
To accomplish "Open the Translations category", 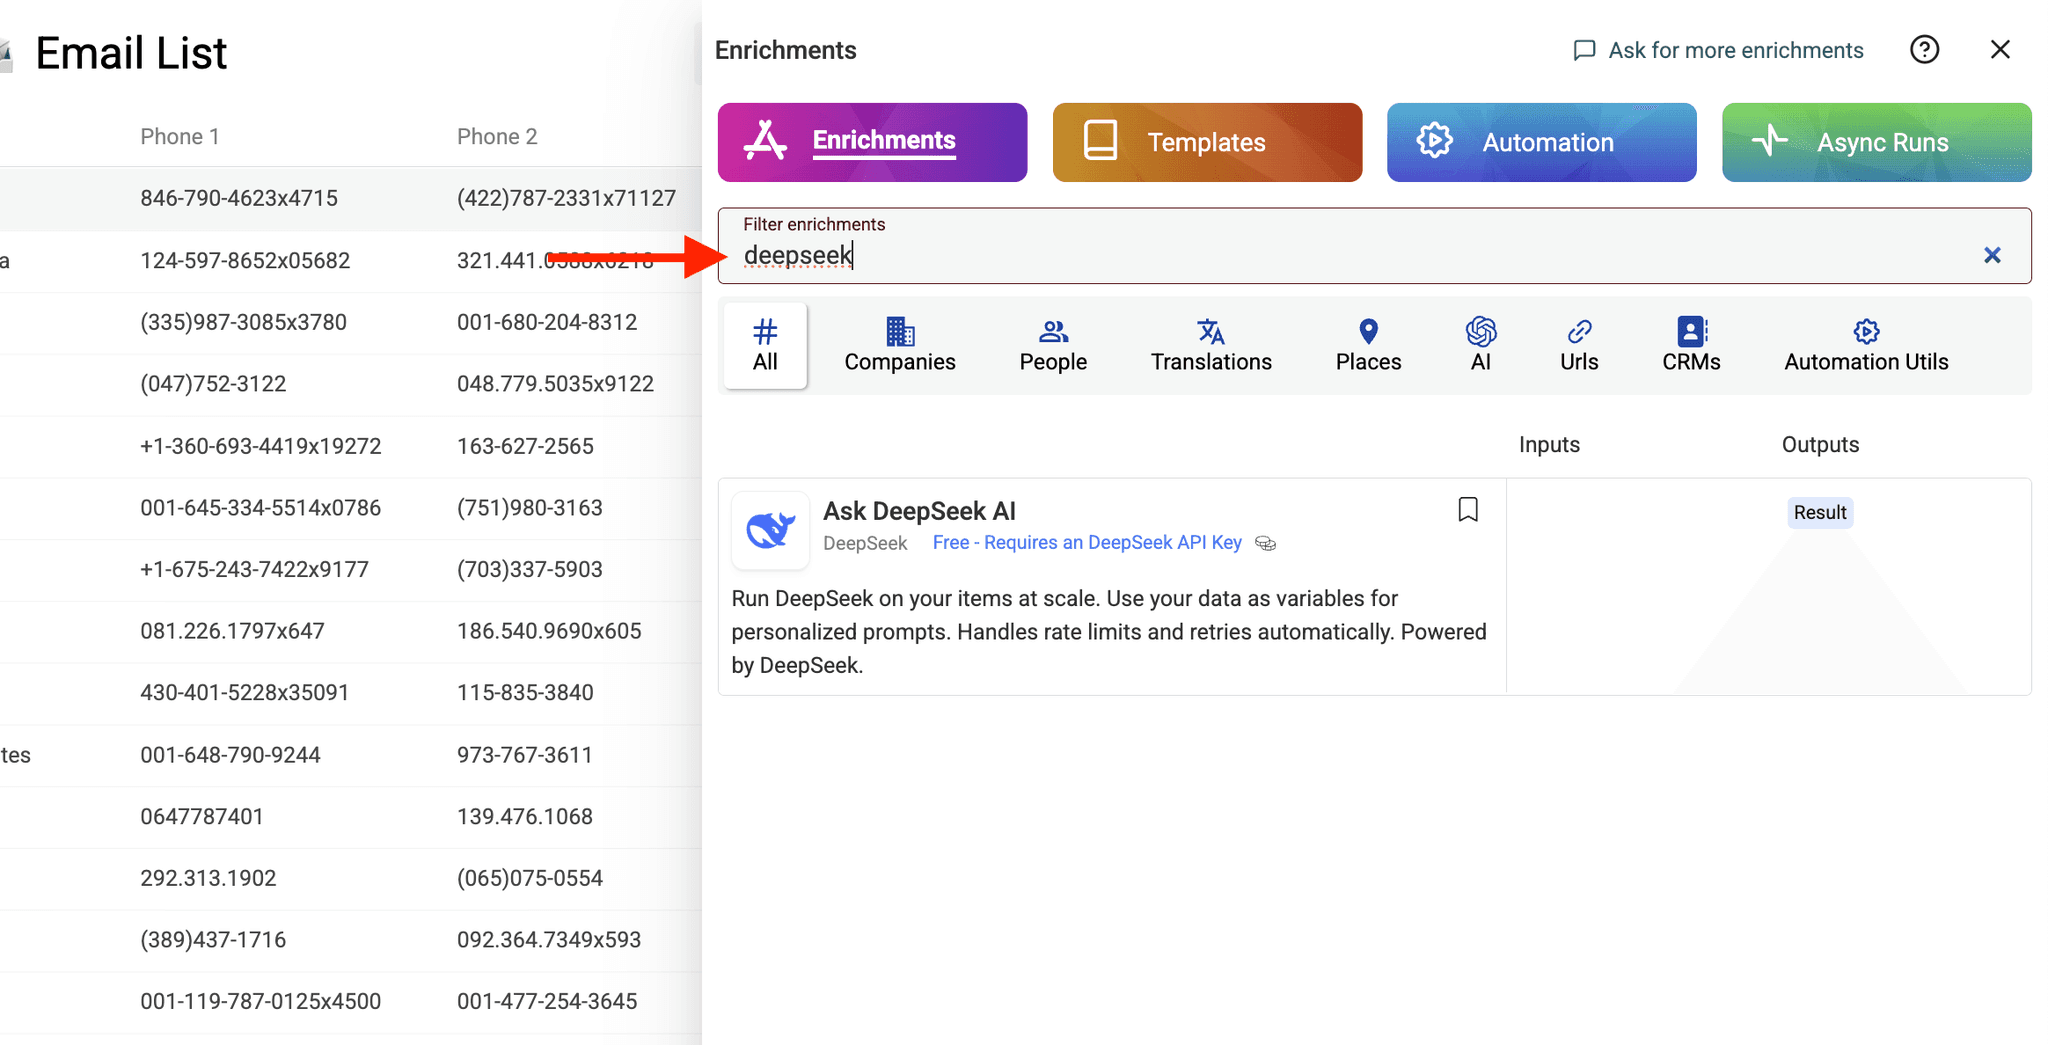I will 1210,344.
